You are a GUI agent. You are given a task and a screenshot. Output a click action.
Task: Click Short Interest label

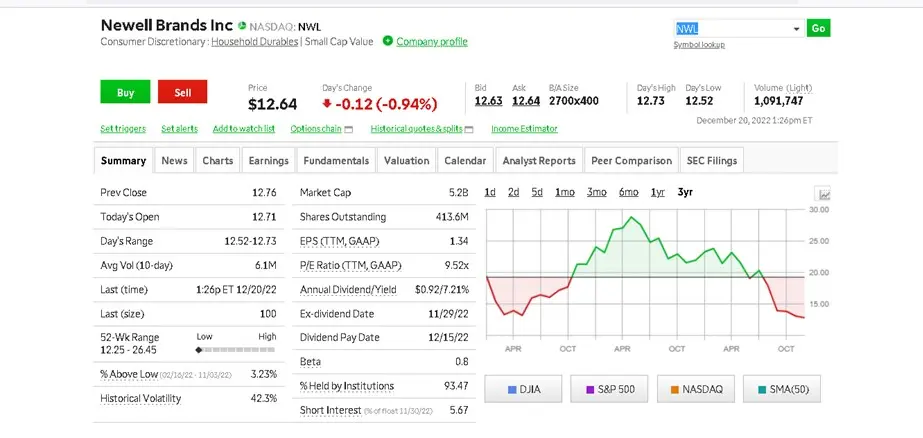(330, 410)
